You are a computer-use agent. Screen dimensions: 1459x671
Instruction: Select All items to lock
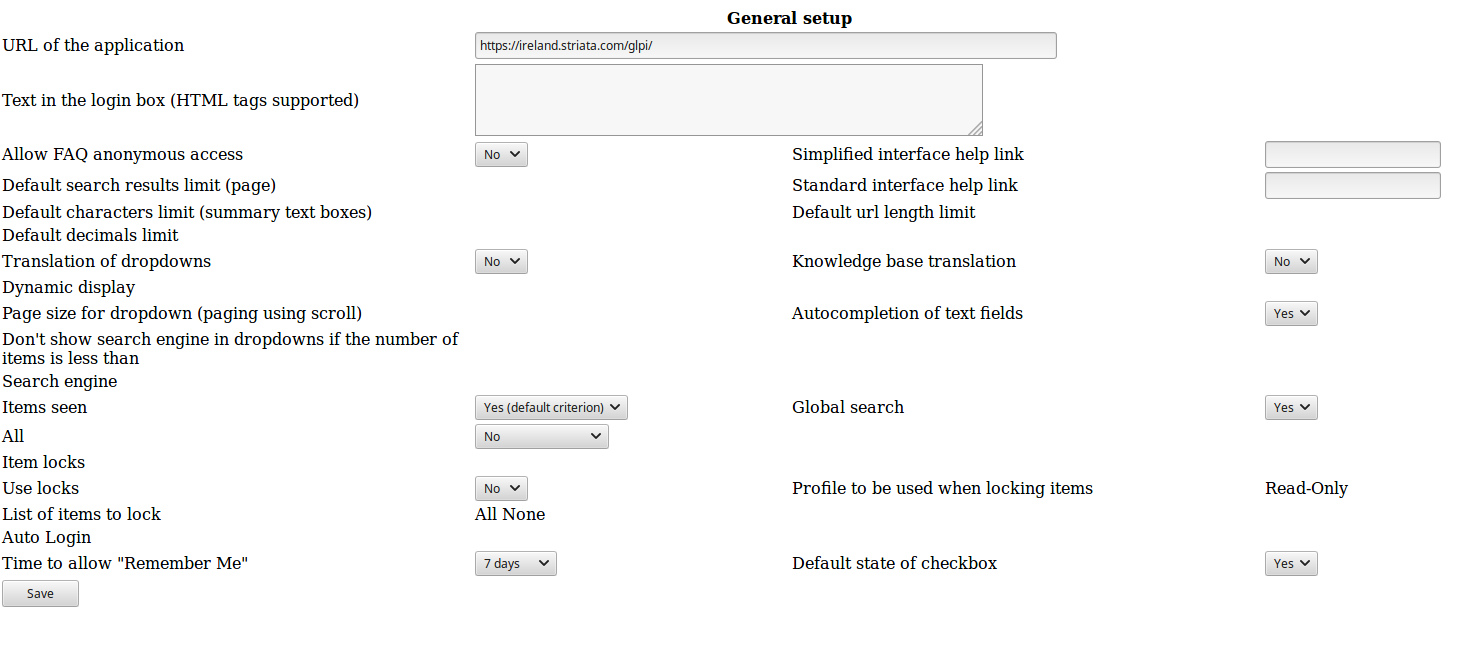[x=485, y=514]
